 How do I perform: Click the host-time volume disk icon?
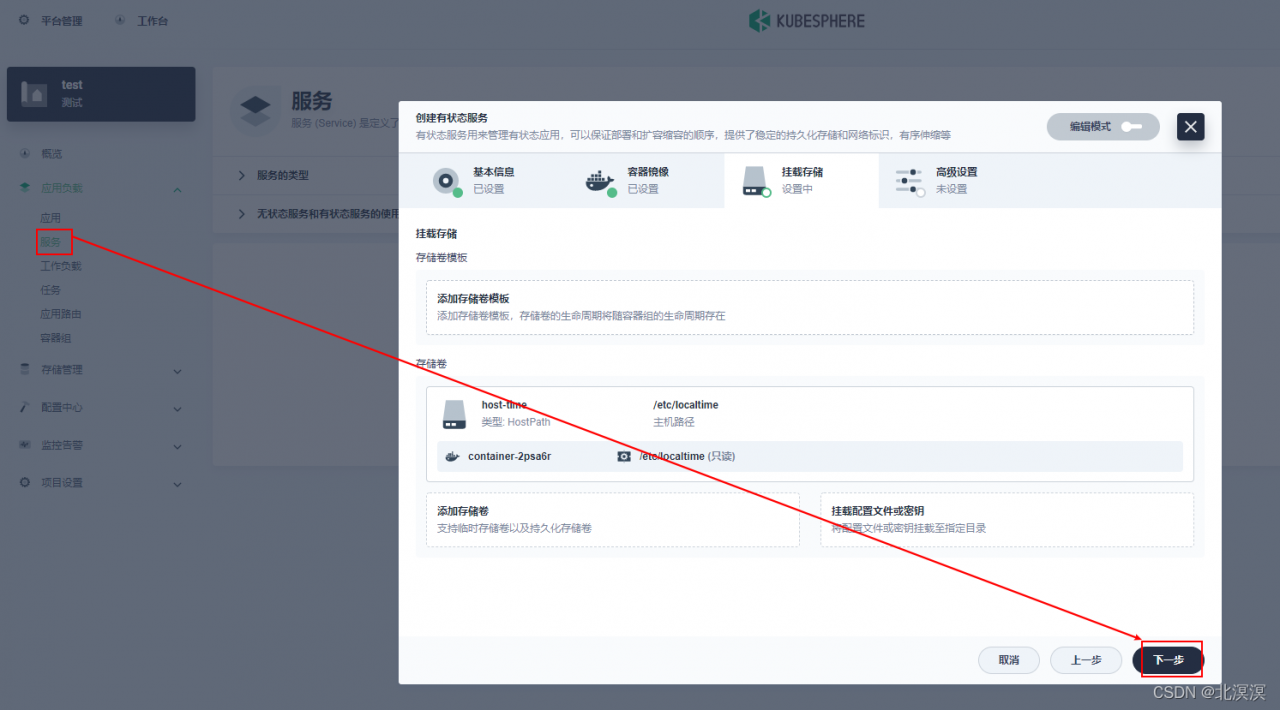click(x=455, y=414)
